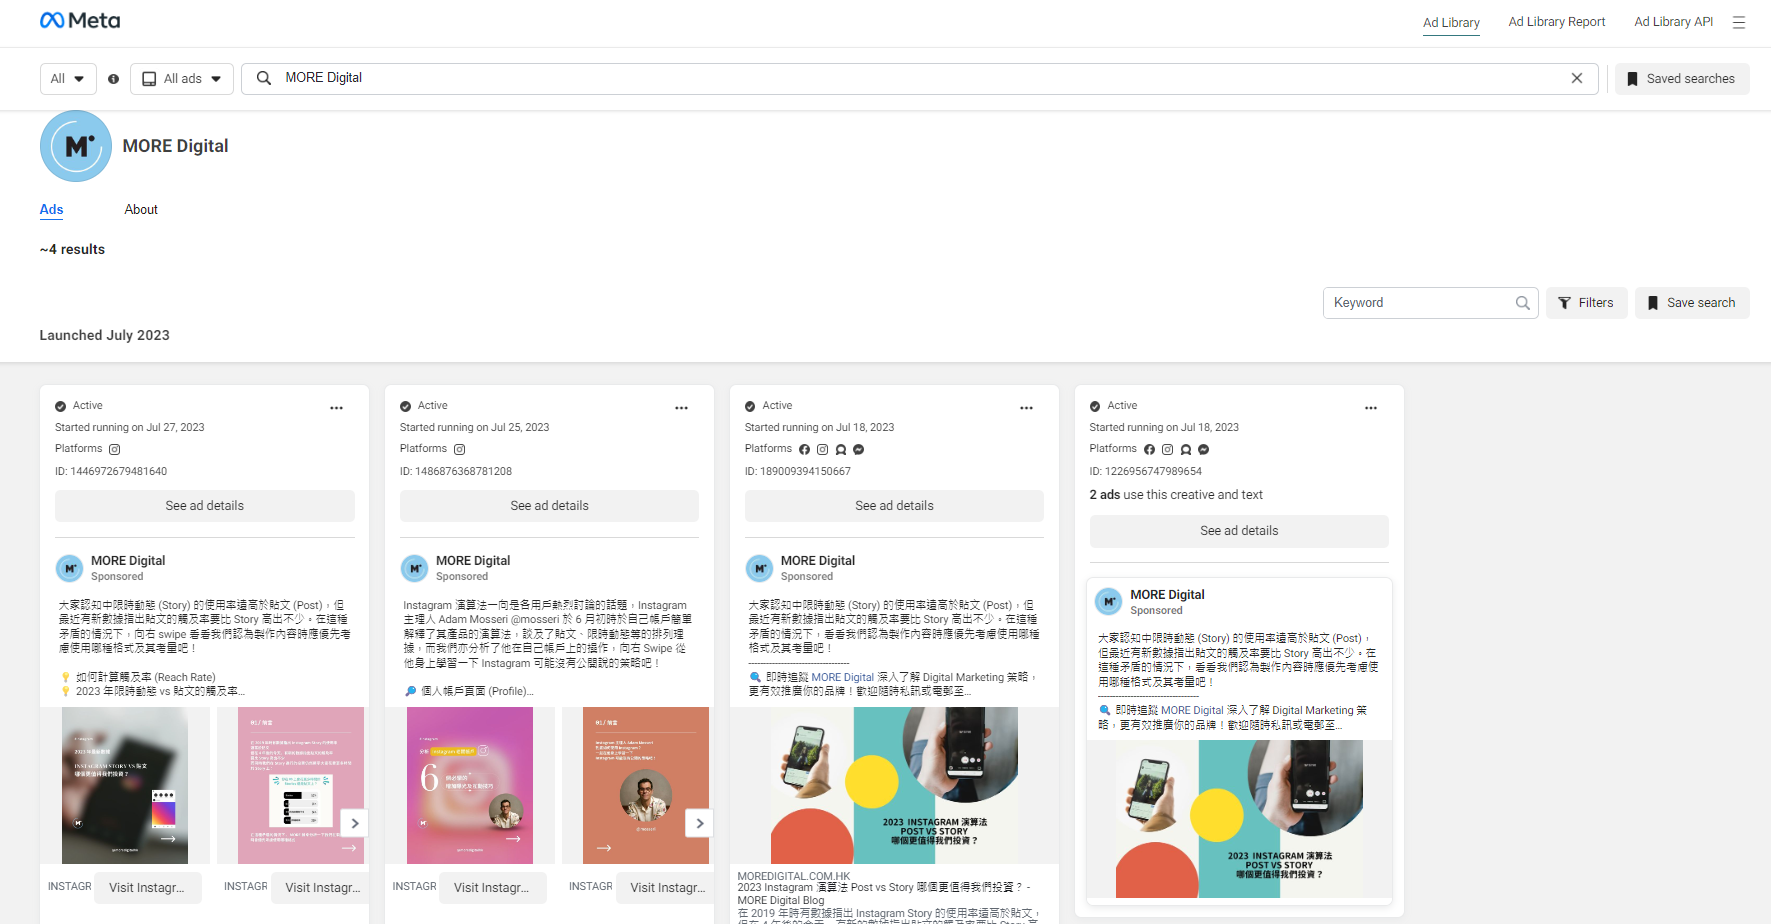Focus the MORE Digital search field
The width and height of the screenshot is (1771, 924).
tap(920, 79)
